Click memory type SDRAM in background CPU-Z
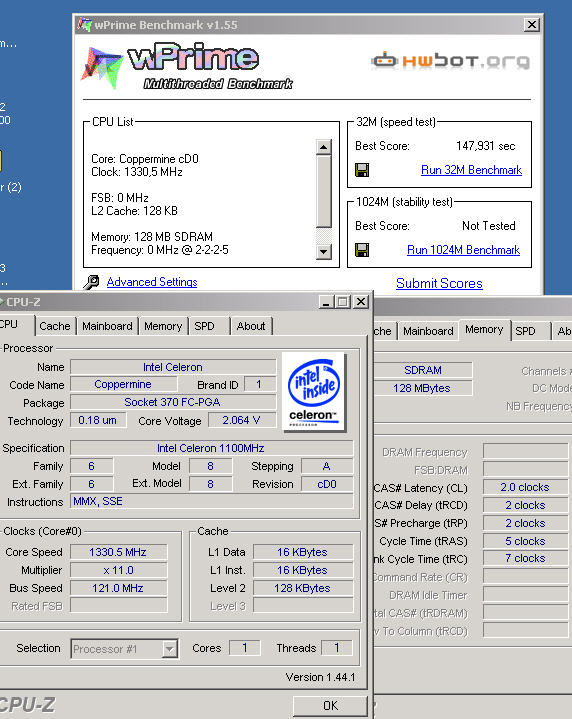The height and width of the screenshot is (719, 572). [x=423, y=370]
